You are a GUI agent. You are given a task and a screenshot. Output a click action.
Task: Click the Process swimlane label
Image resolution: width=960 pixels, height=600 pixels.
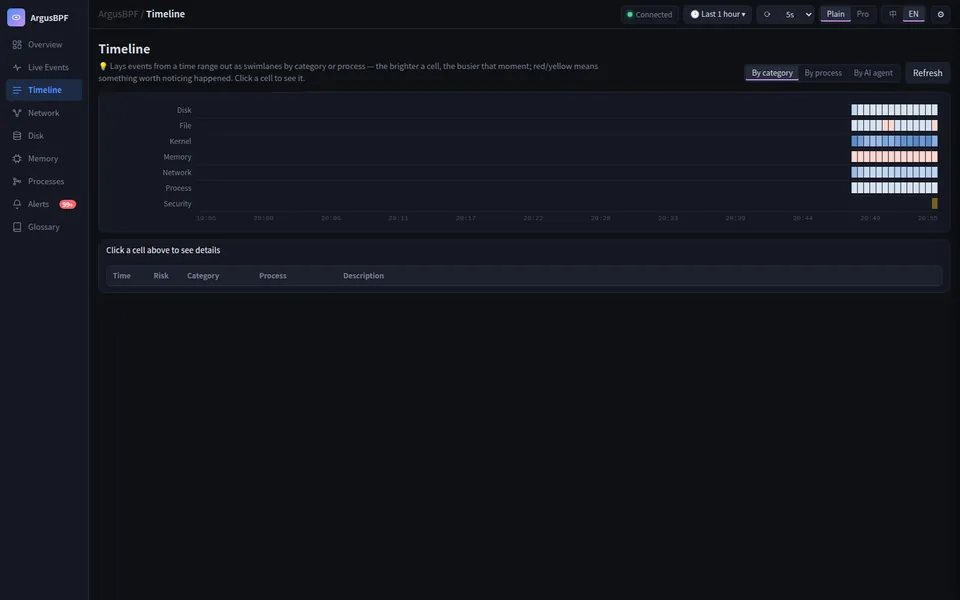pyautogui.click(x=178, y=189)
